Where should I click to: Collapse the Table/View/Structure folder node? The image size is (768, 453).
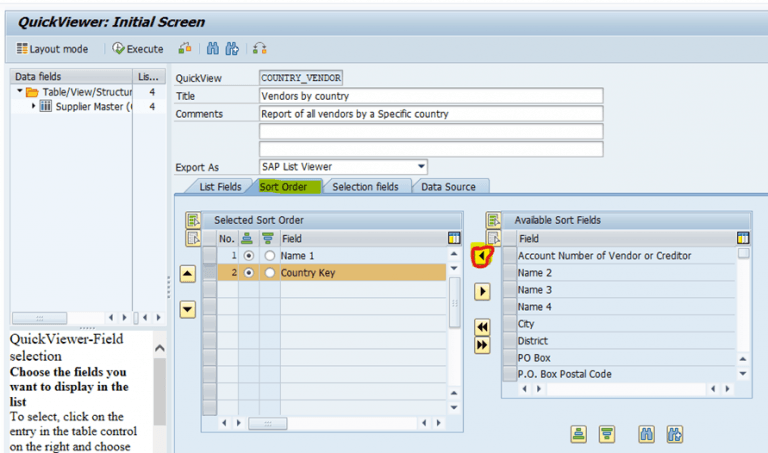(20, 92)
